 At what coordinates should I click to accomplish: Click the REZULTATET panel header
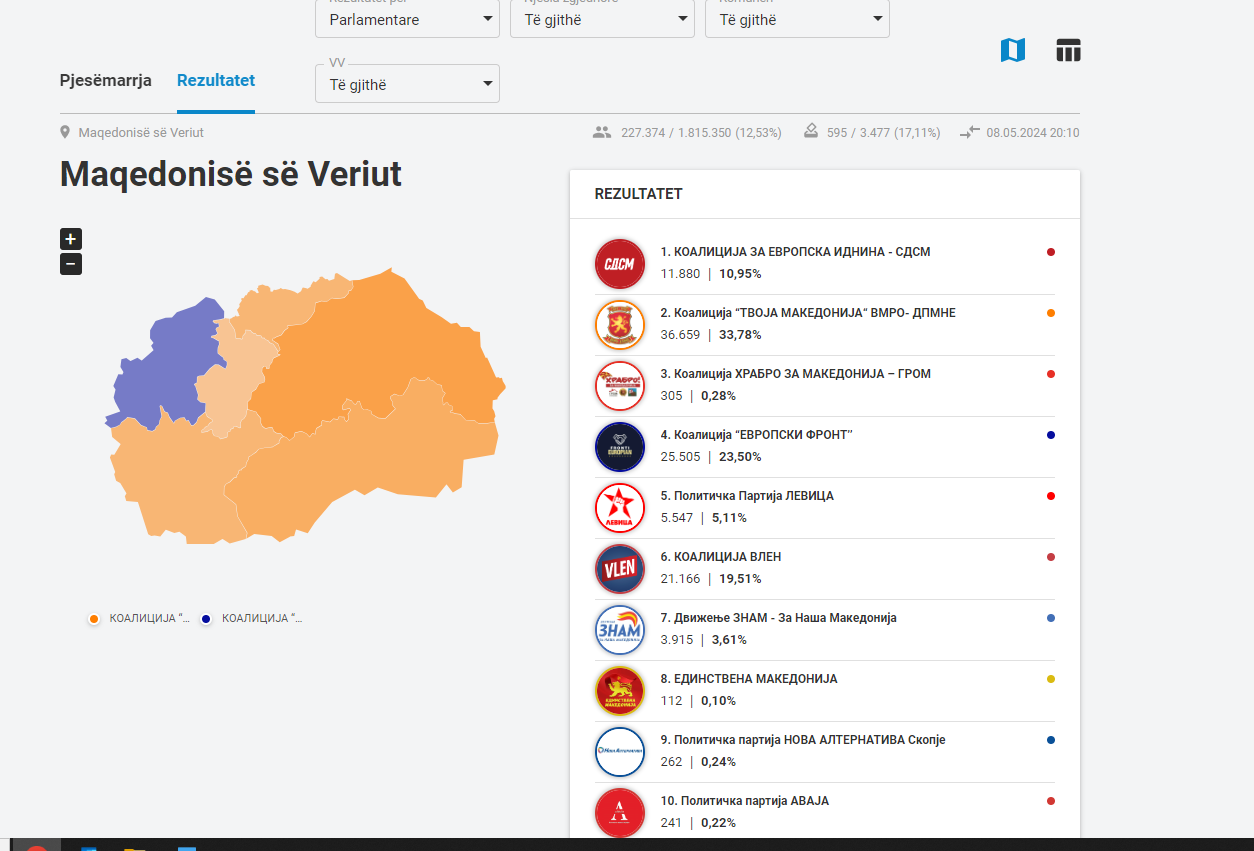coord(639,194)
